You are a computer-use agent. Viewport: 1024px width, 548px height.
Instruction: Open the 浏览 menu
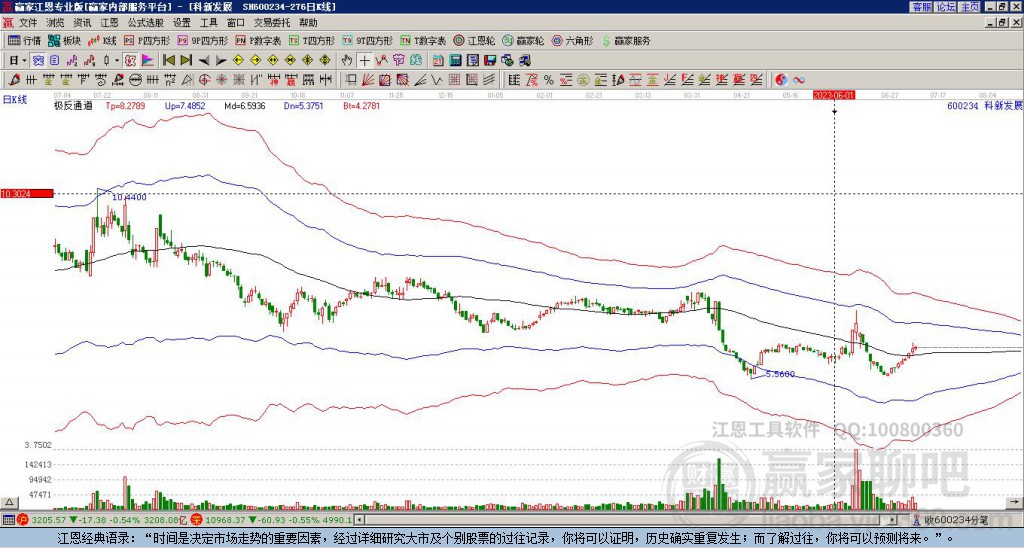coord(56,23)
